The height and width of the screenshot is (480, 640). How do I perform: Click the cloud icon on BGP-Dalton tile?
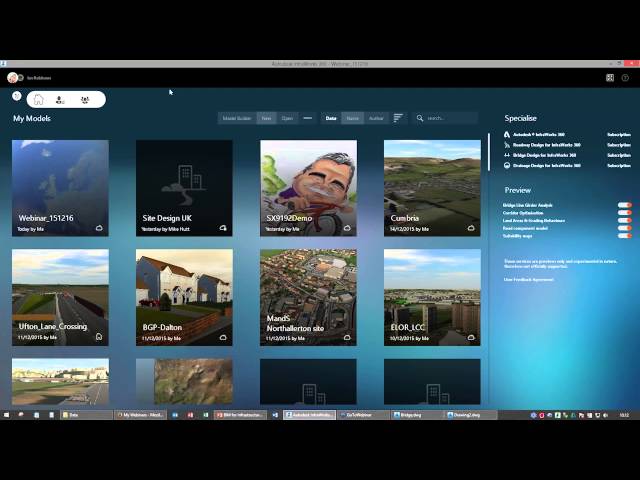tap(223, 337)
